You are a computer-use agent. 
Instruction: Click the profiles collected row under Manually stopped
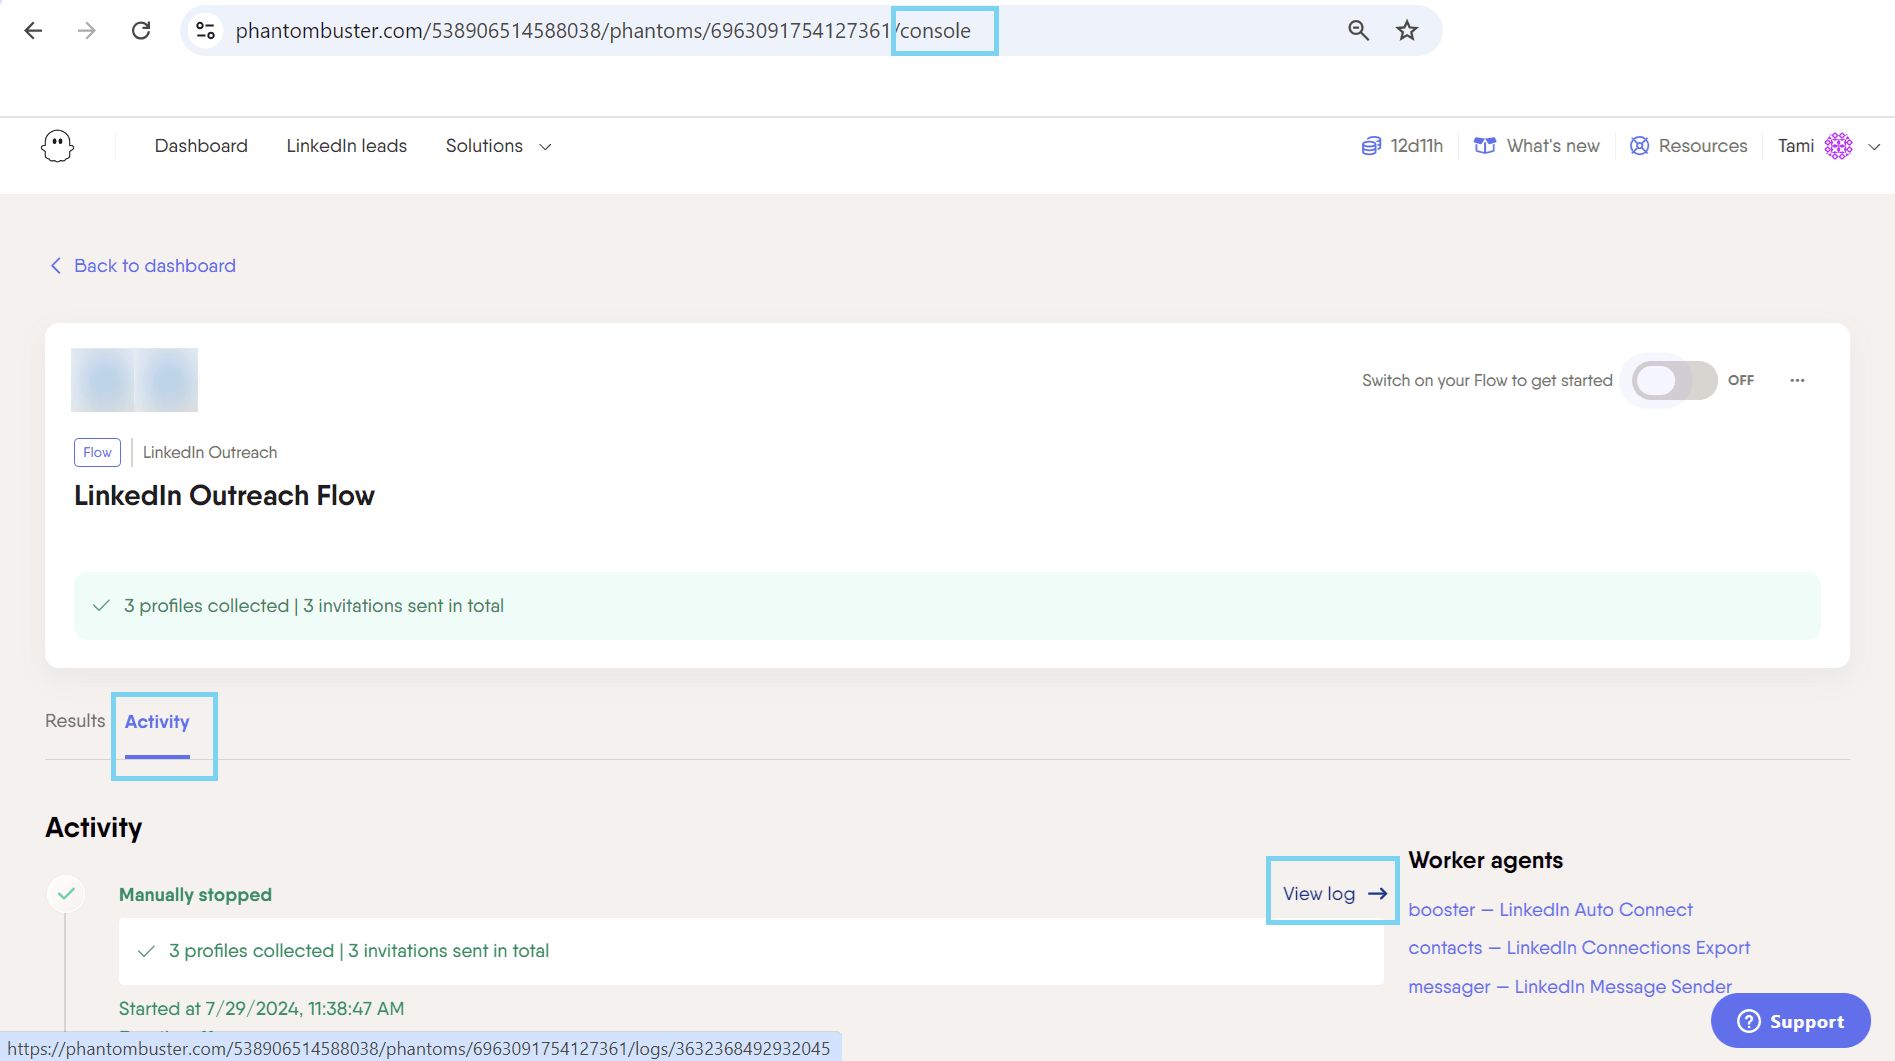click(x=751, y=951)
